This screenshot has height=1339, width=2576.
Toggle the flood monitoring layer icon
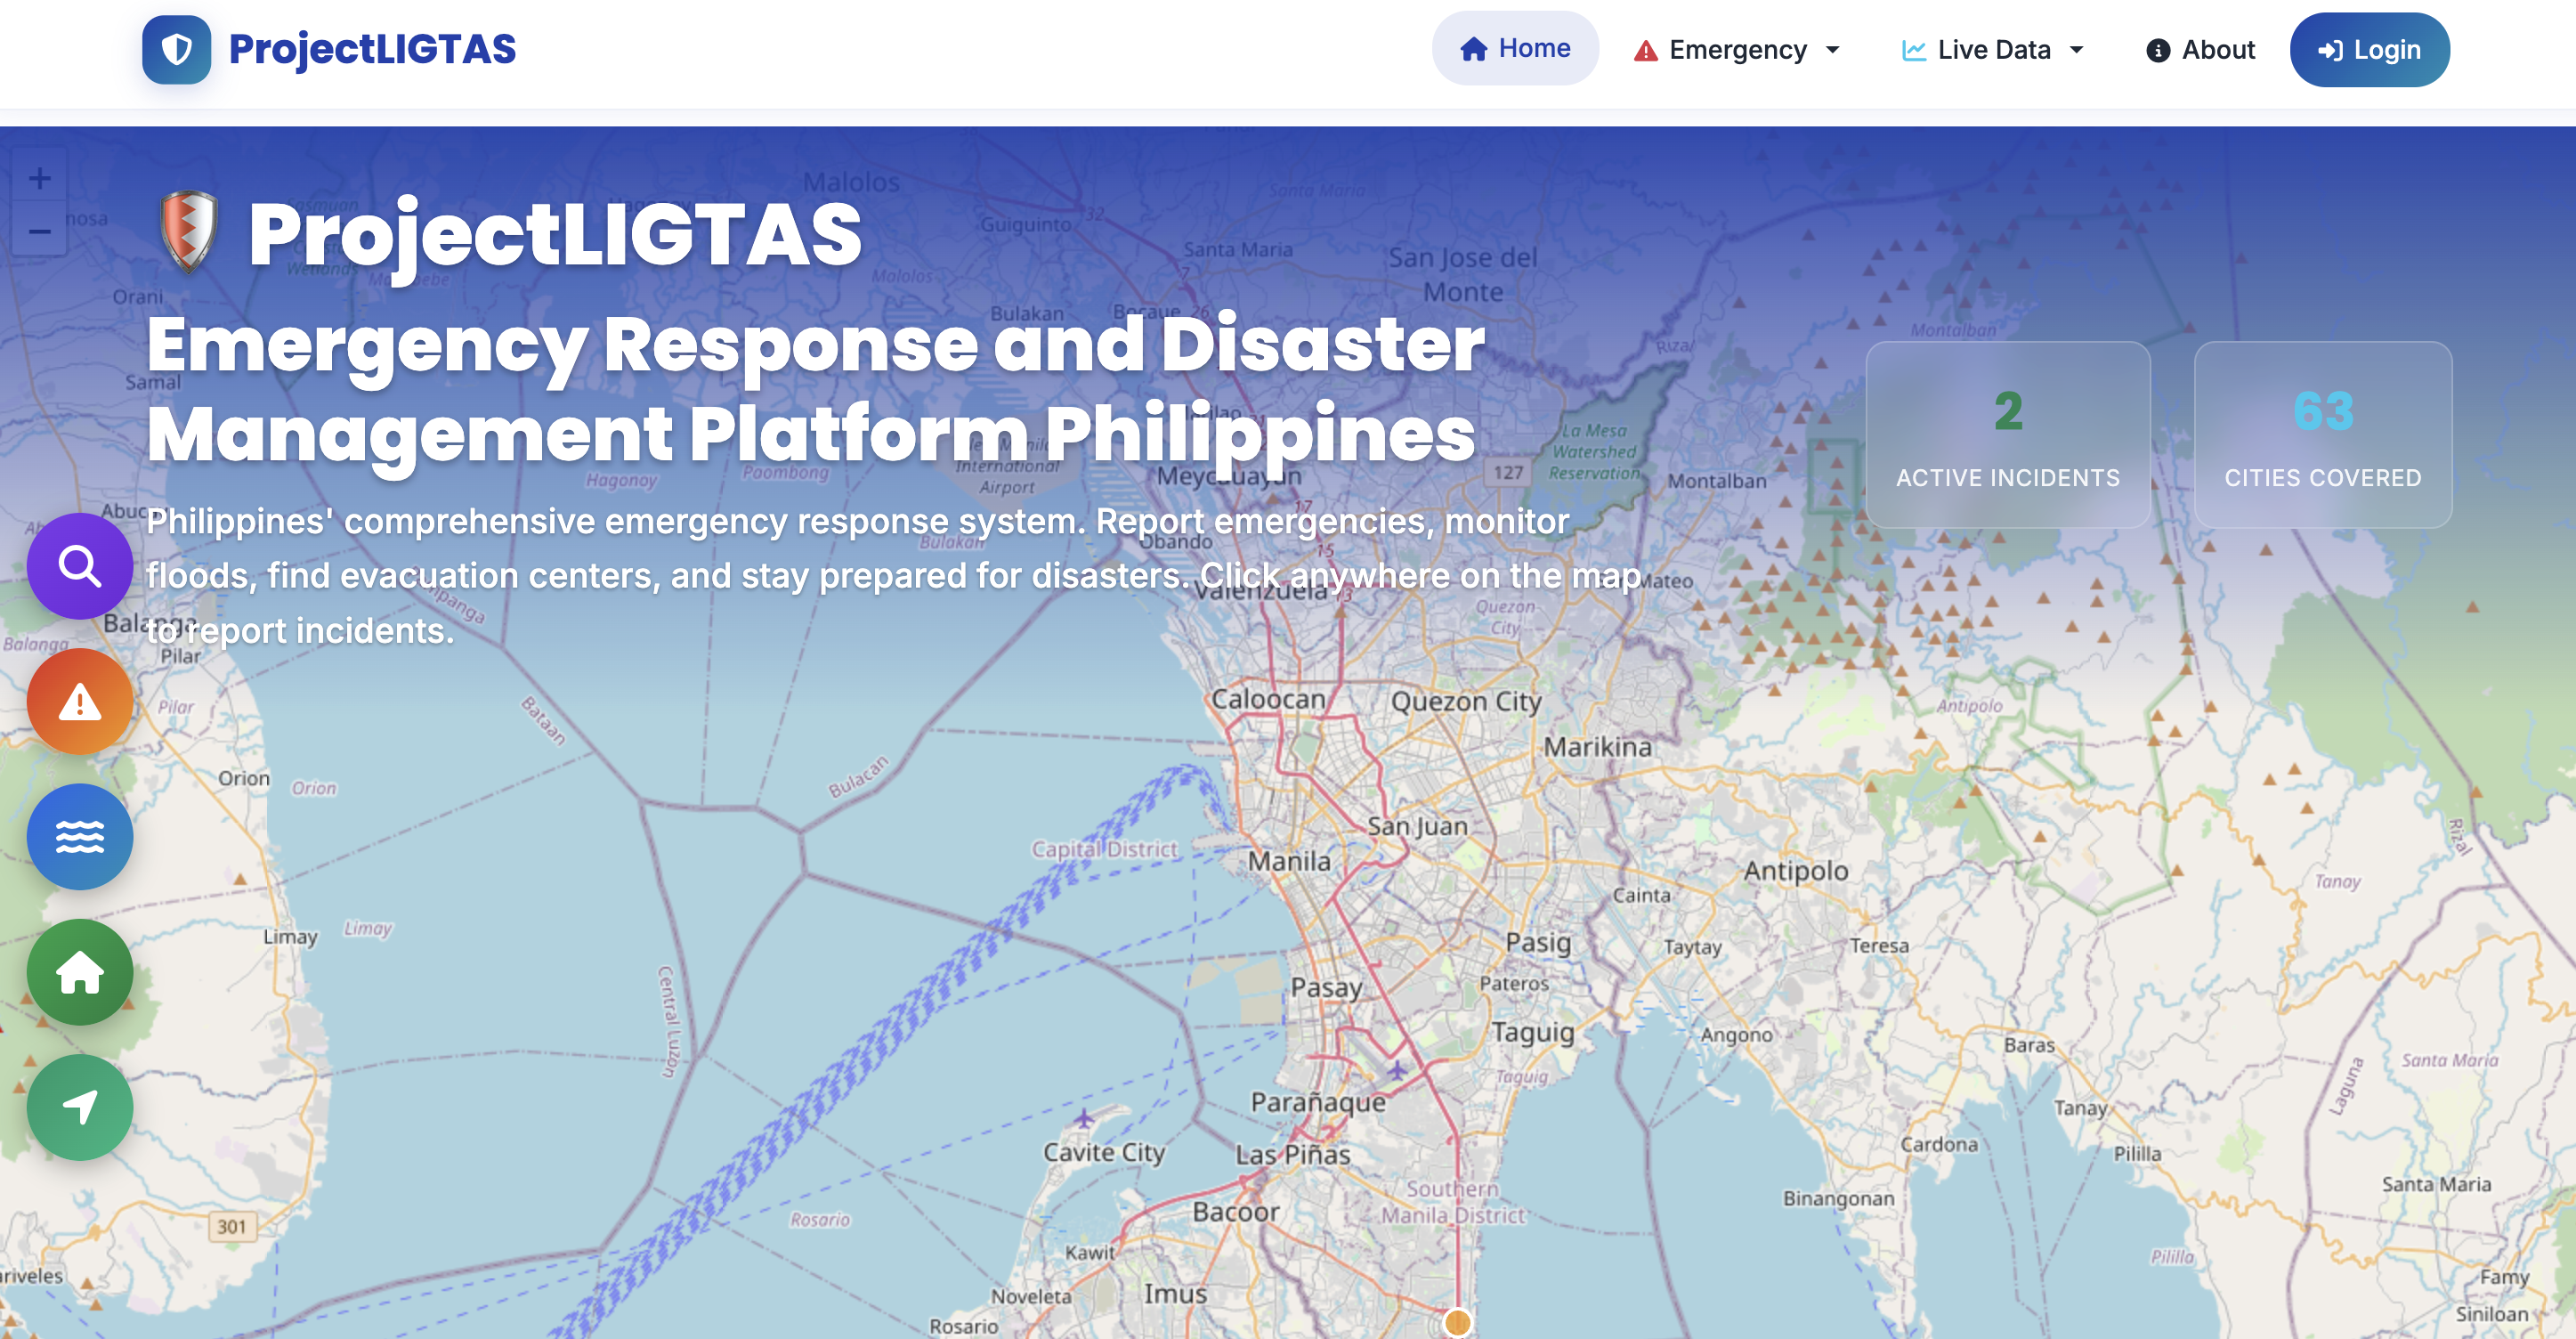pyautogui.click(x=79, y=836)
